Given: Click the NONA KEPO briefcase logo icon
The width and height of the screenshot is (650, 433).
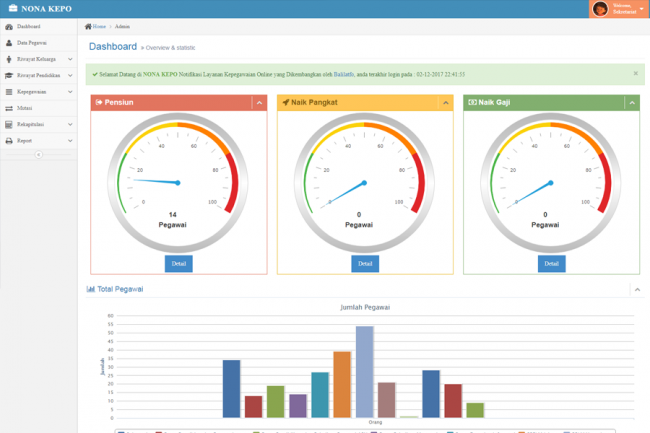Looking at the screenshot, I should [x=11, y=9].
